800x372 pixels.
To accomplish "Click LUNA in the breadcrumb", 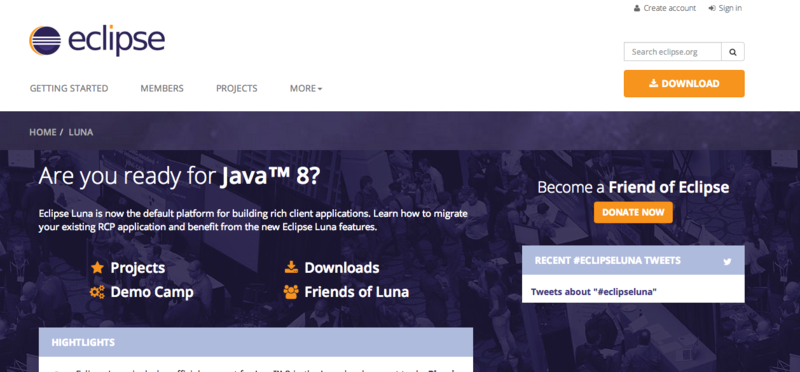I will click(81, 132).
